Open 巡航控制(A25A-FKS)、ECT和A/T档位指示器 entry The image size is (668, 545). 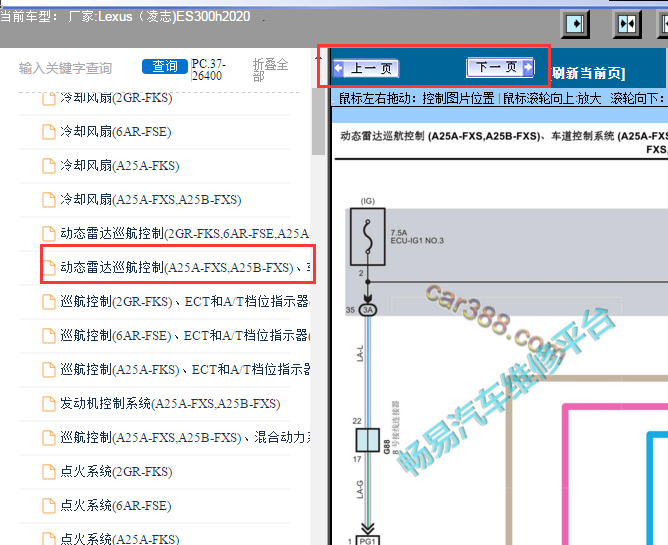pos(184,369)
